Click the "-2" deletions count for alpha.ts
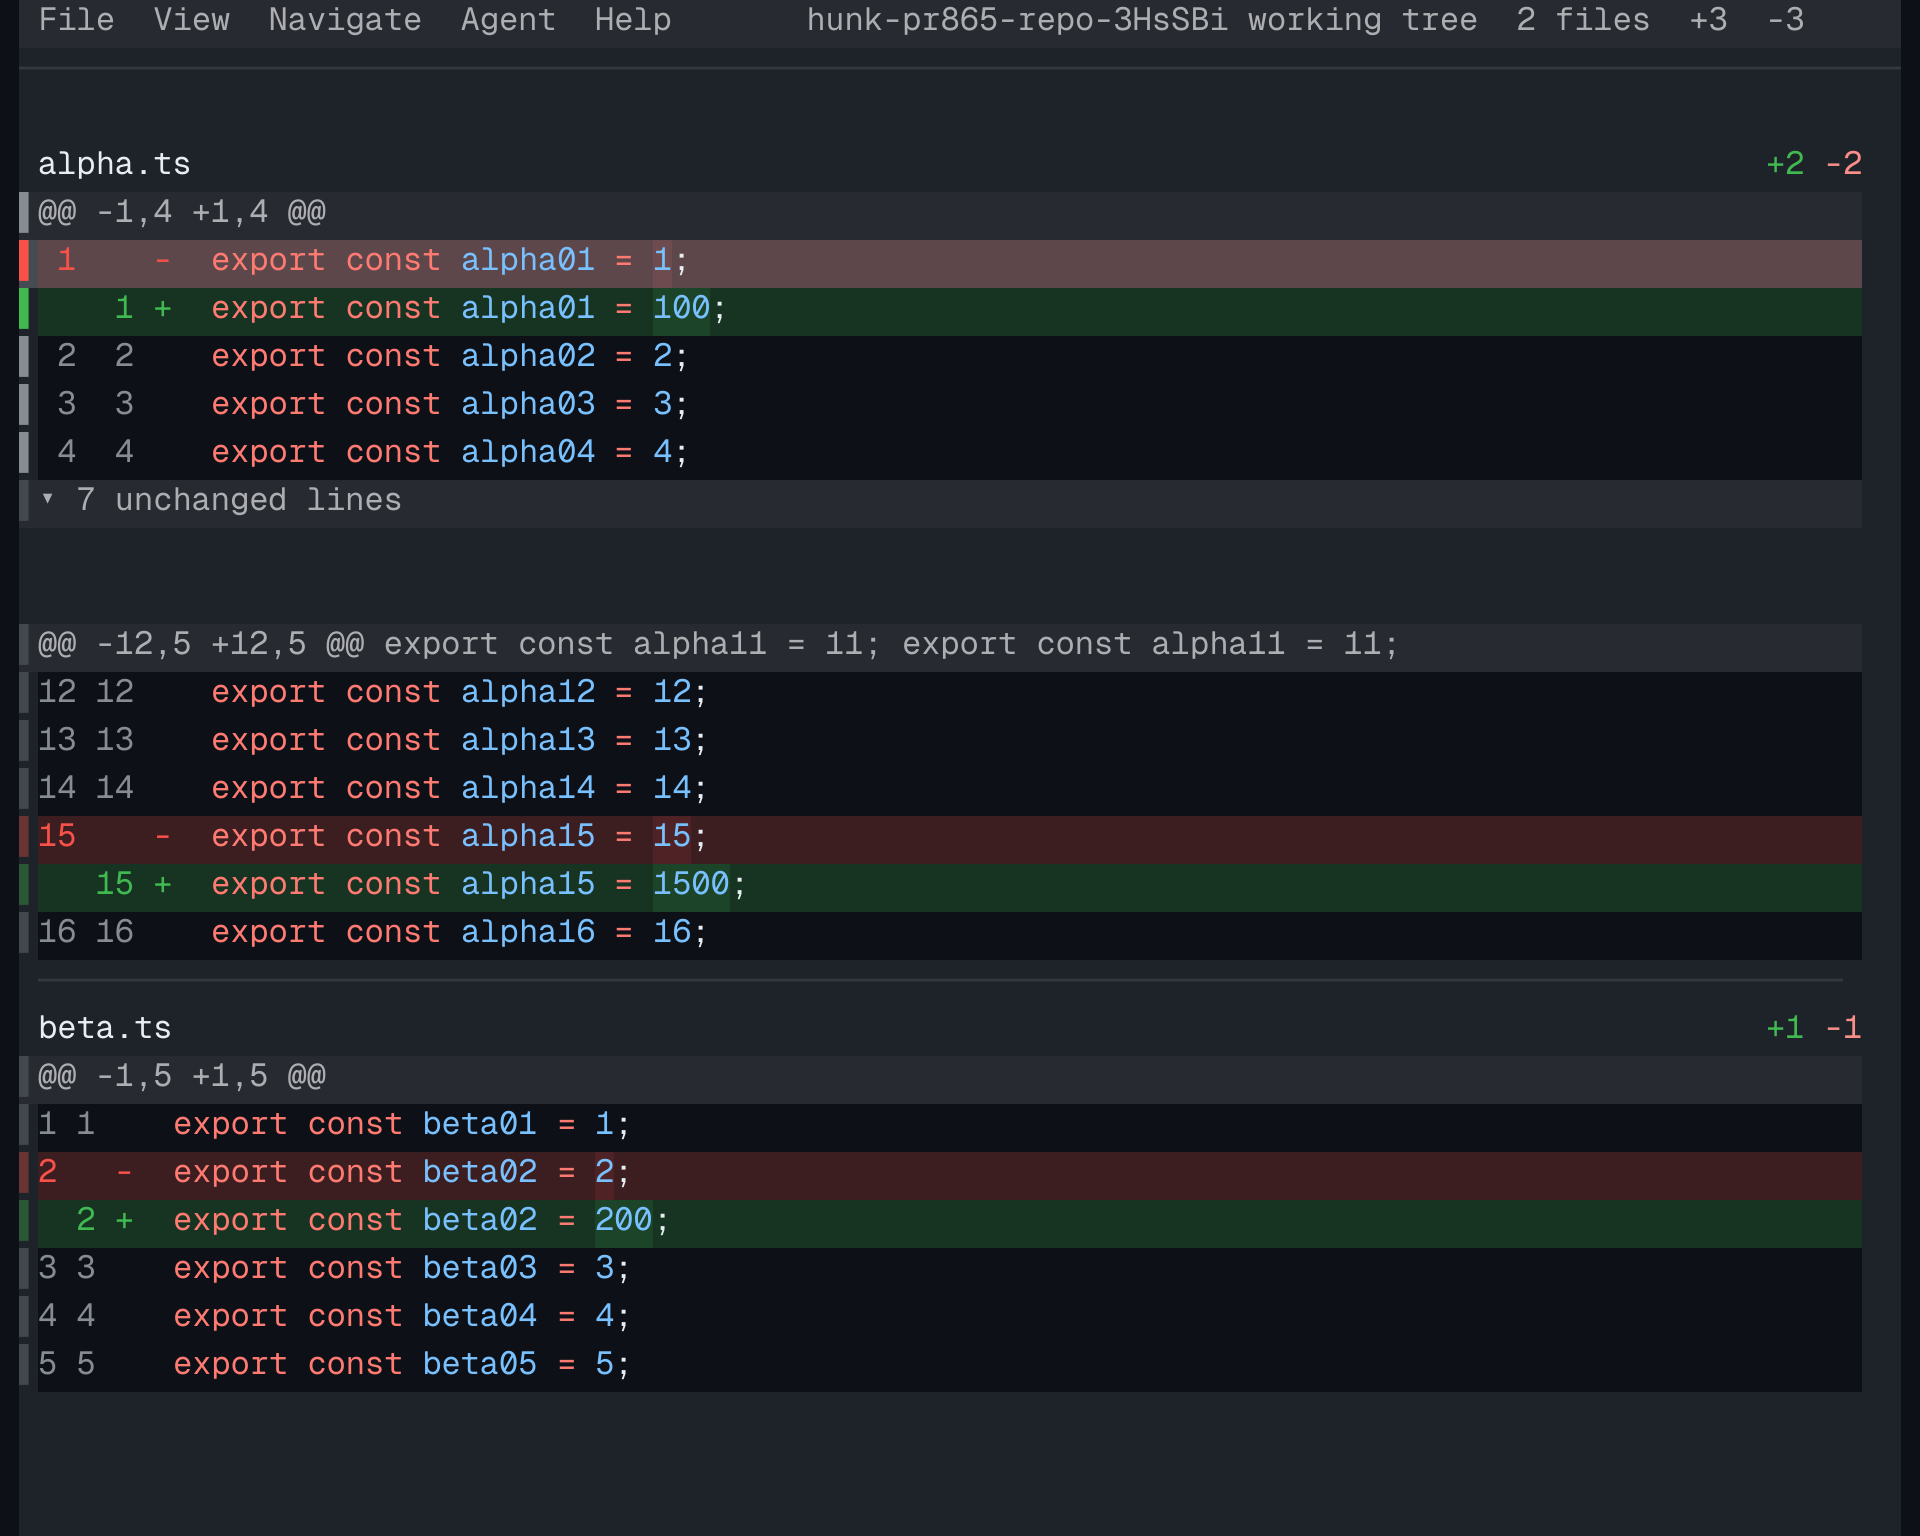Image resolution: width=1920 pixels, height=1536 pixels. [1843, 164]
